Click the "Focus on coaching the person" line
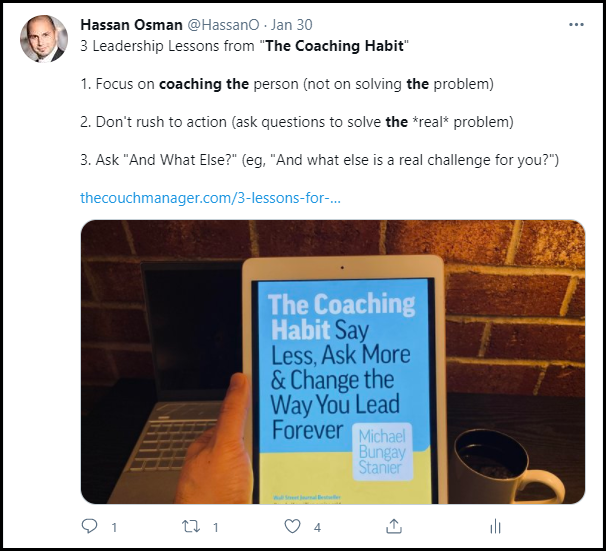This screenshot has width=606, height=551. point(287,84)
